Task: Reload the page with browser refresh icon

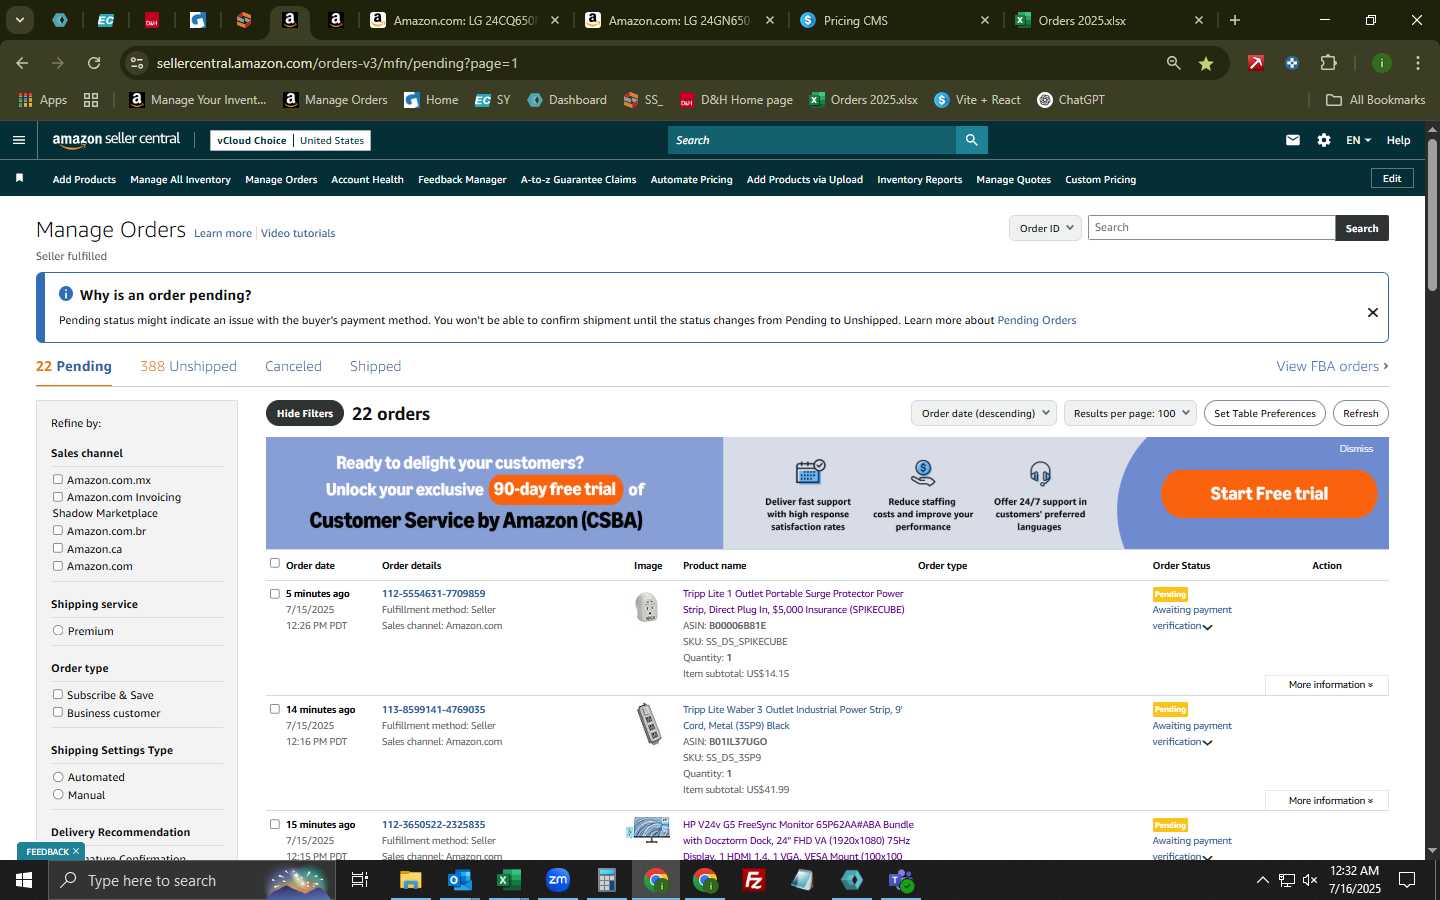Action: (94, 63)
